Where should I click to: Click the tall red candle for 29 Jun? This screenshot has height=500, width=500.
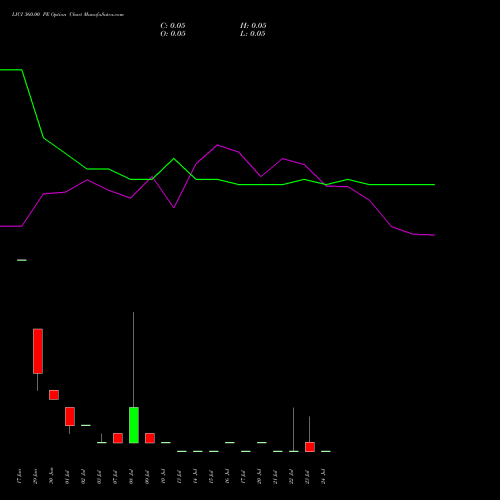click(38, 351)
